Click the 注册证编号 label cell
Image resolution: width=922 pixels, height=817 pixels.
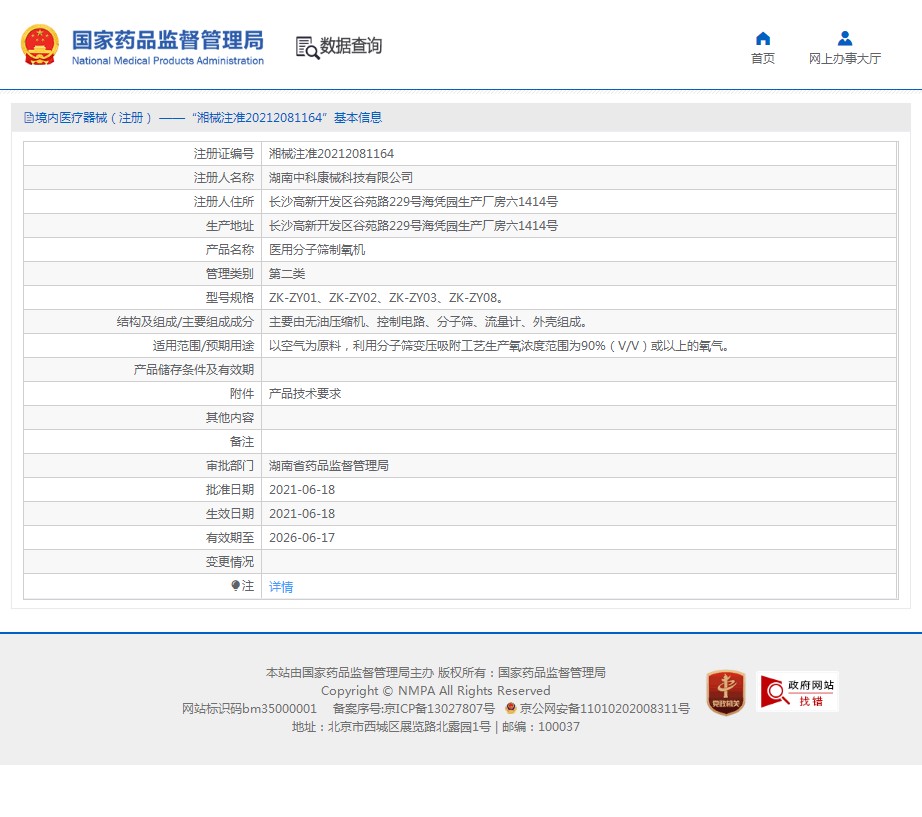142,154
